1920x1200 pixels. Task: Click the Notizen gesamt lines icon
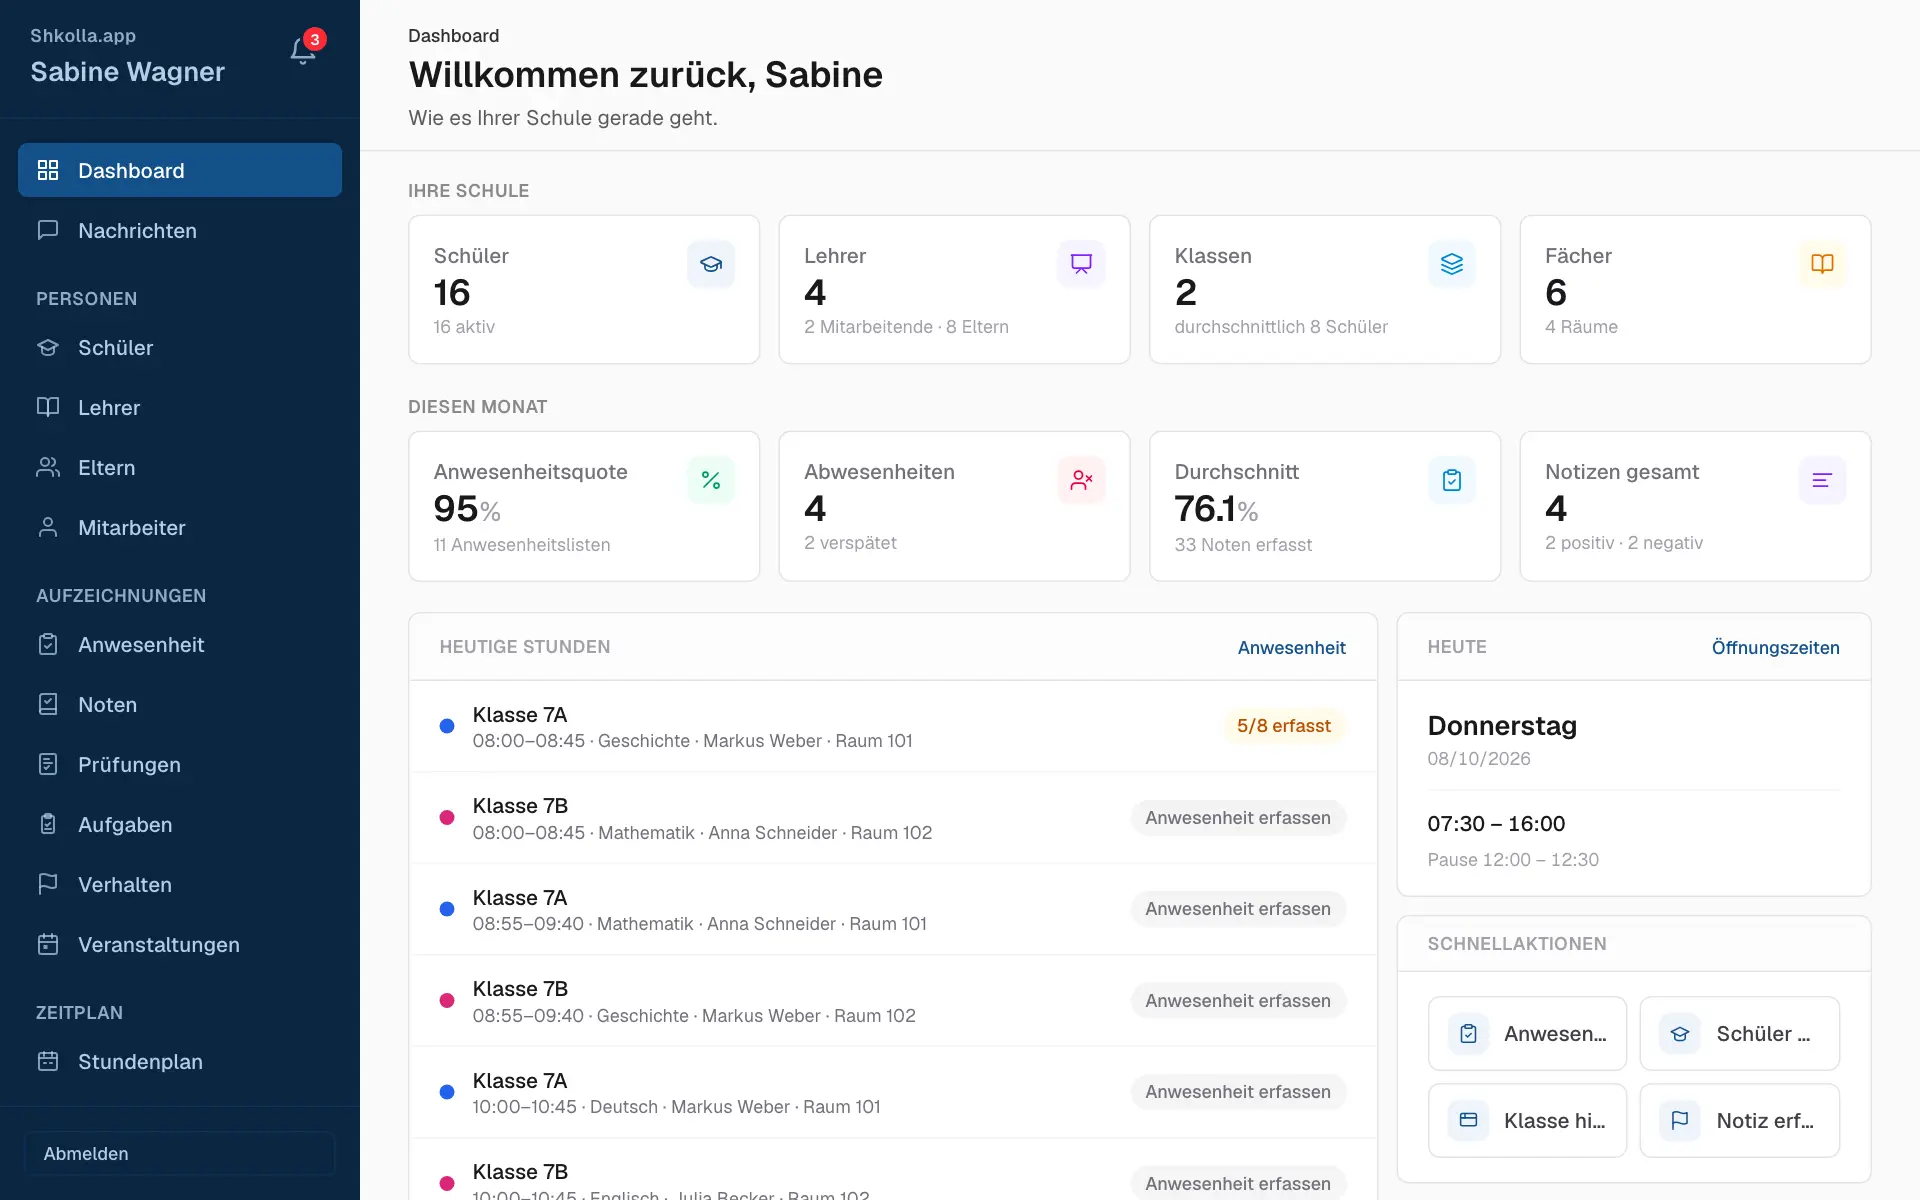(1822, 480)
